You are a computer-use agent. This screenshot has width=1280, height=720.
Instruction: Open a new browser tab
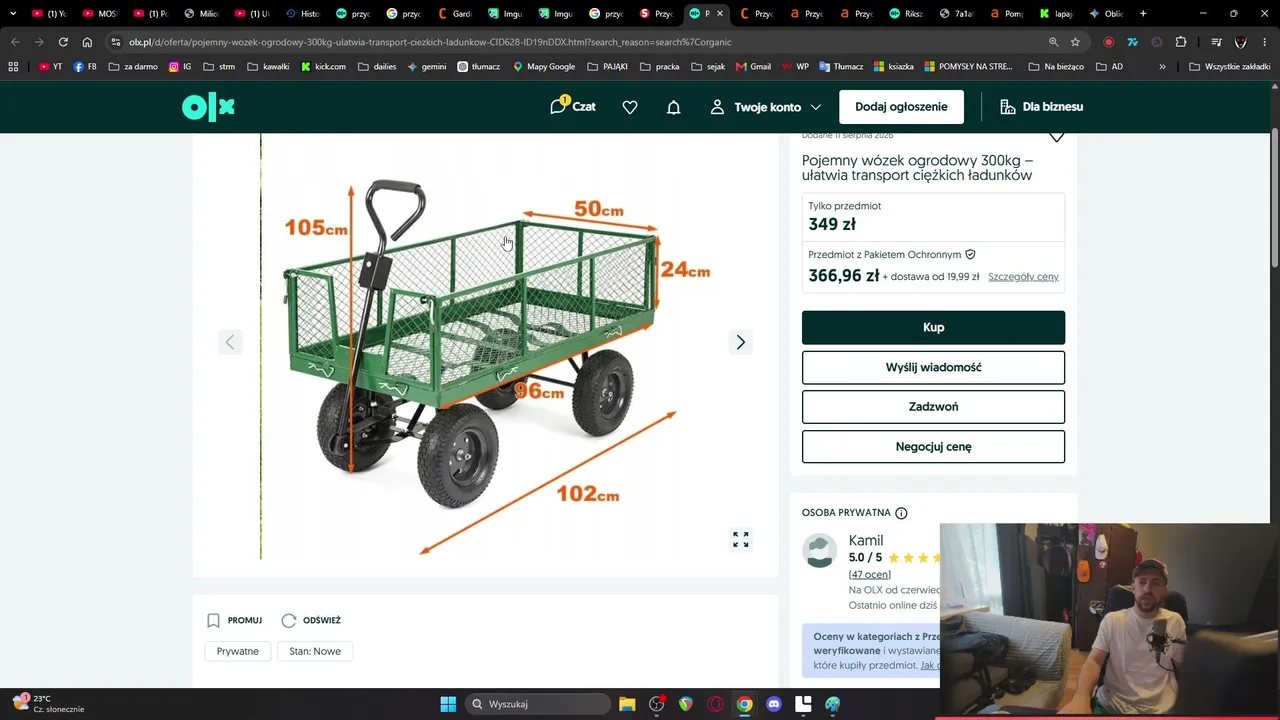(1143, 14)
